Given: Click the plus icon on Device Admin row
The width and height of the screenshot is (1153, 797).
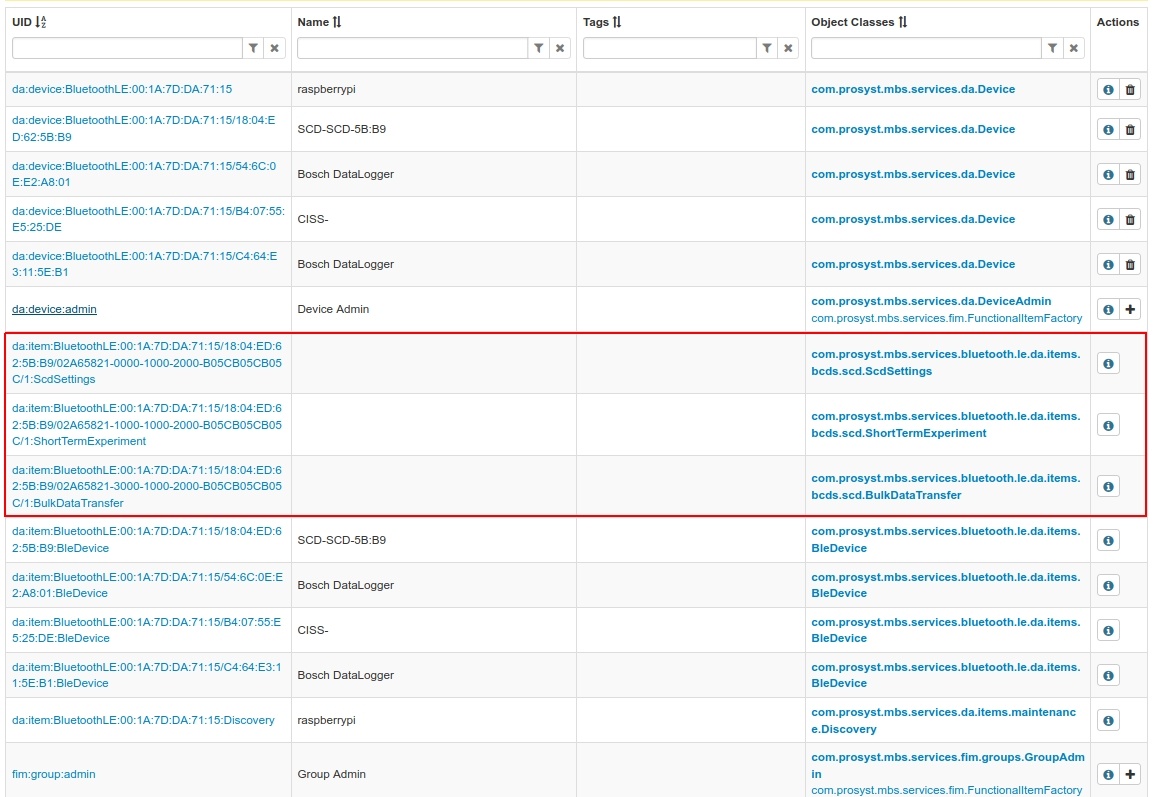Looking at the screenshot, I should coord(1130,309).
